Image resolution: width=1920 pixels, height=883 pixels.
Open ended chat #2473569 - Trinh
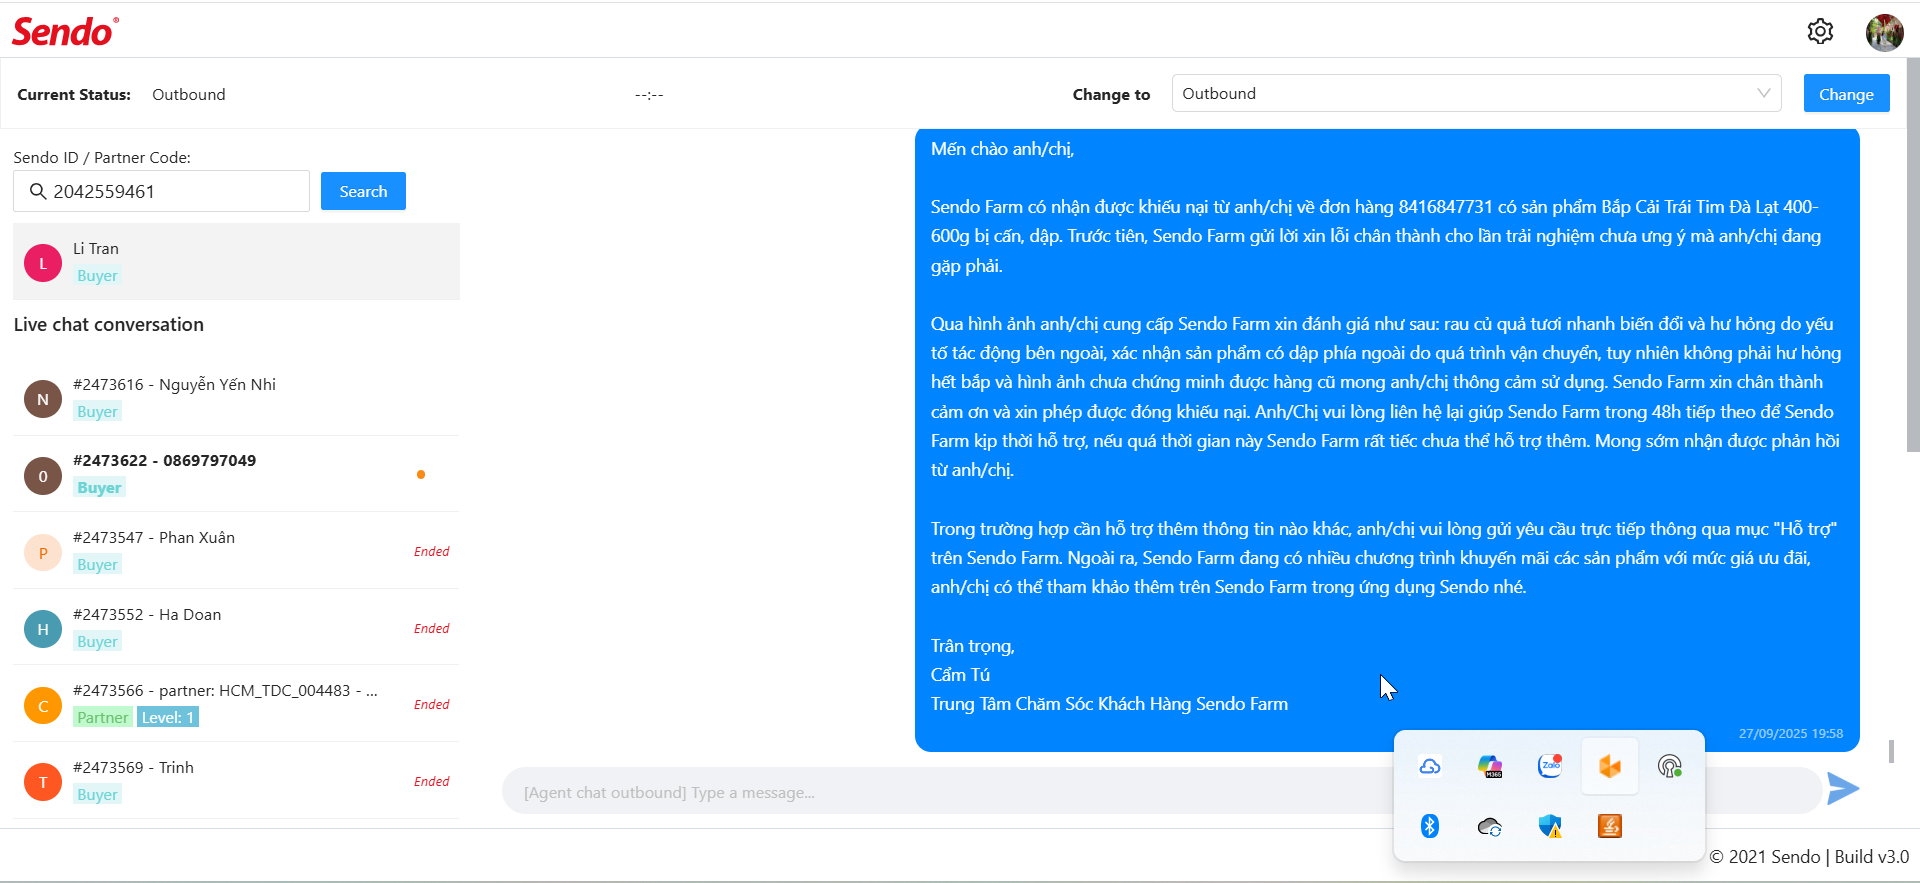coord(236,781)
